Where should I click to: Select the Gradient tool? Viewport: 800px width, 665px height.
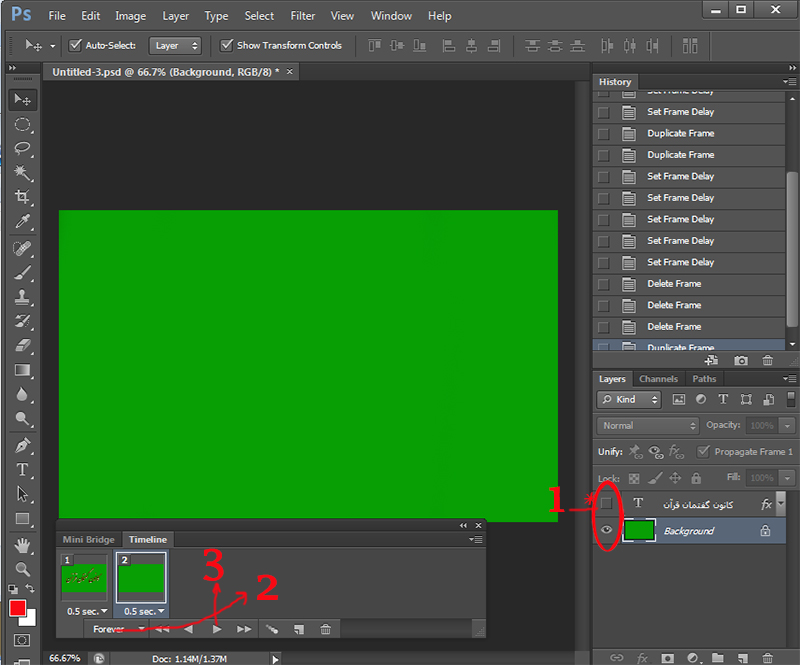pyautogui.click(x=22, y=370)
